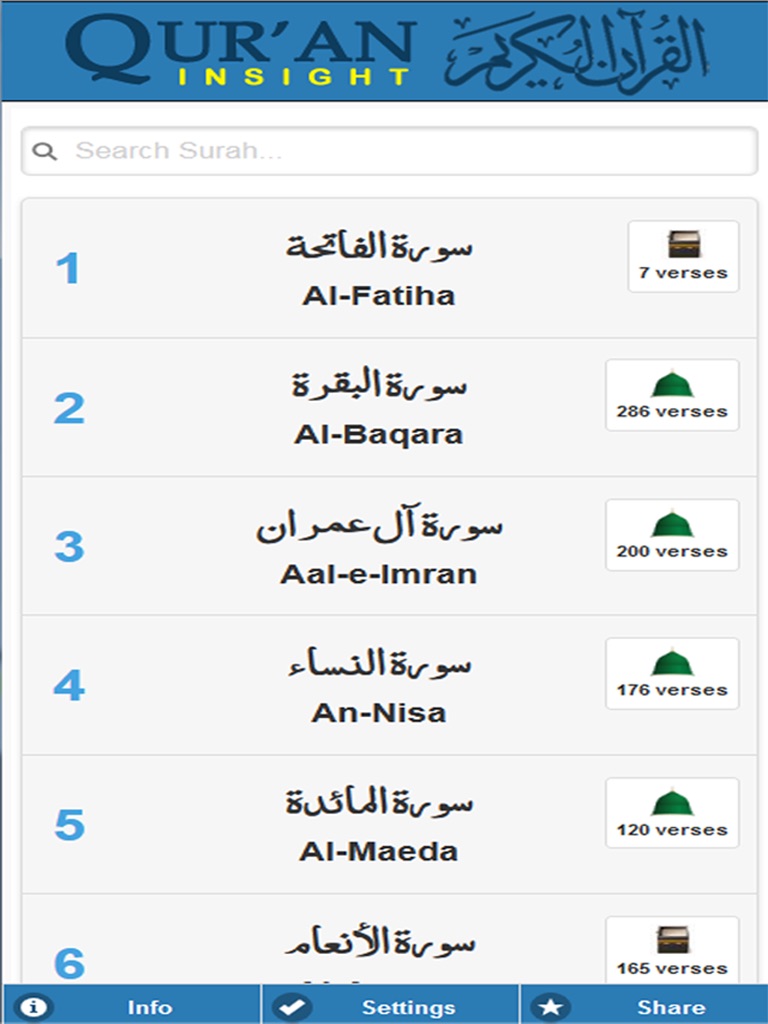
Task: Click the Share star icon
Action: (549, 1006)
